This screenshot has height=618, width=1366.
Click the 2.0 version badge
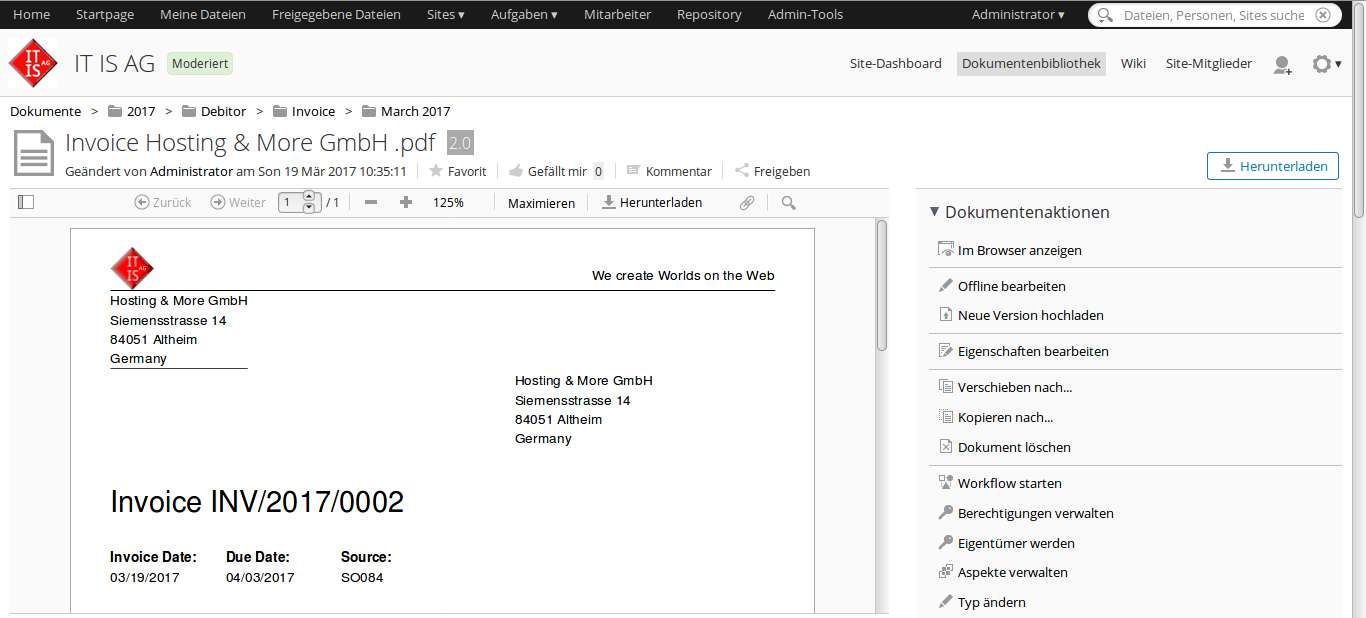click(460, 143)
